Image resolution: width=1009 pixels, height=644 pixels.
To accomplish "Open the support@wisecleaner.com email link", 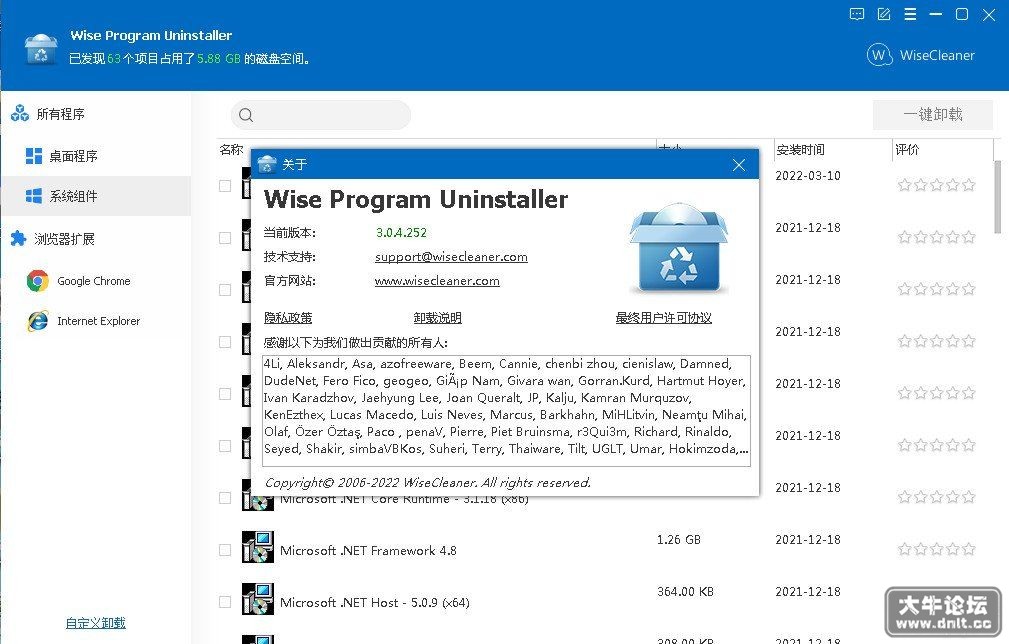I will (x=451, y=257).
